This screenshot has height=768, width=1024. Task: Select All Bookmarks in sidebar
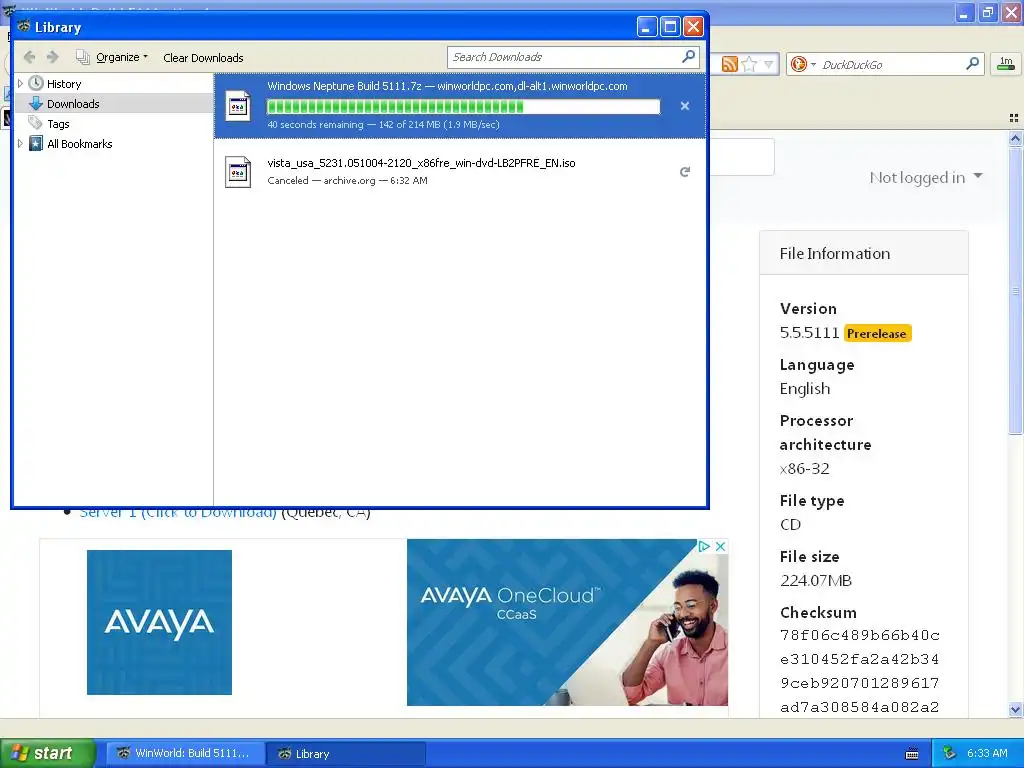click(80, 144)
